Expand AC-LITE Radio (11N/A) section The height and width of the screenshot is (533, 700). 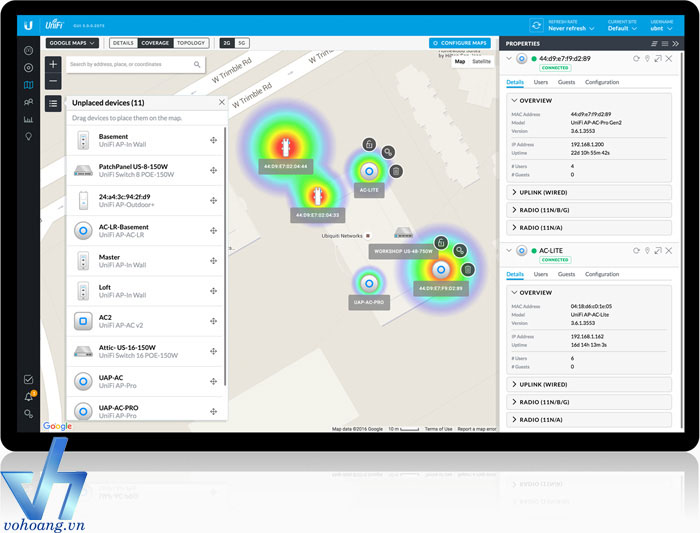[x=589, y=420]
